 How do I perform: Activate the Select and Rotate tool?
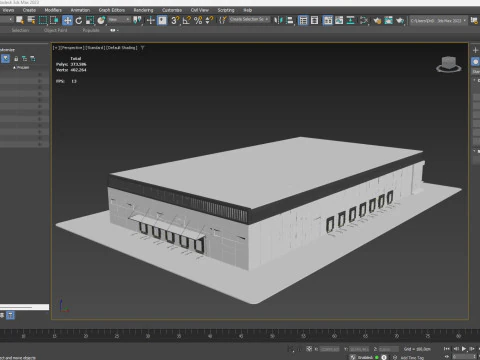pyautogui.click(x=79, y=20)
